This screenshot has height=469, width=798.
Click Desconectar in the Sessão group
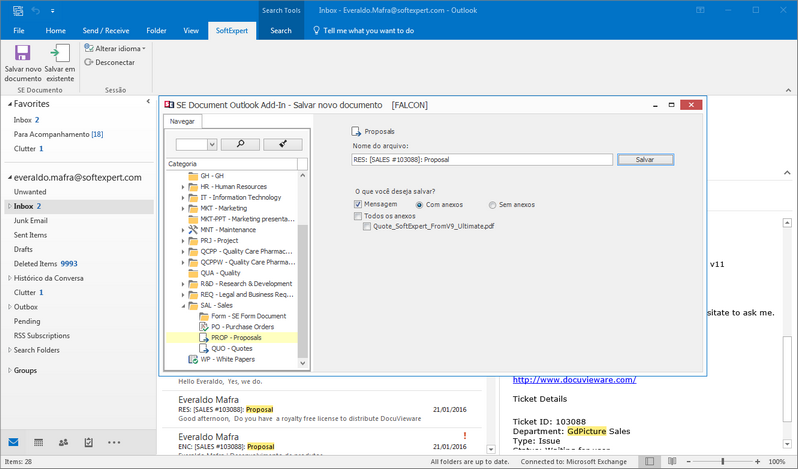(110, 62)
